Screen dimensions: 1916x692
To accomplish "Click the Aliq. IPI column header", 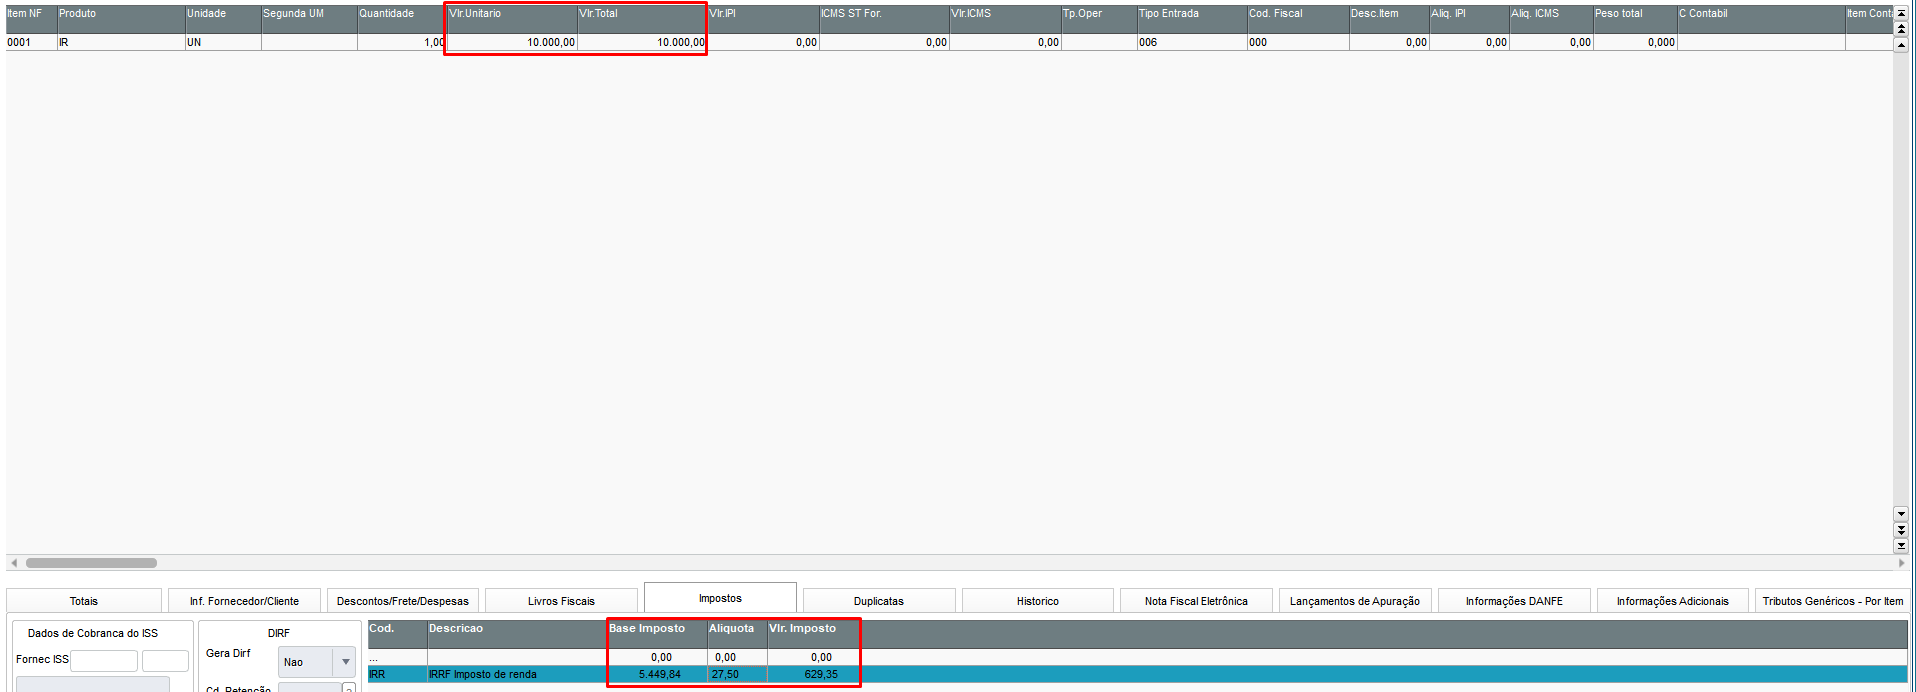I will 1469,19.
